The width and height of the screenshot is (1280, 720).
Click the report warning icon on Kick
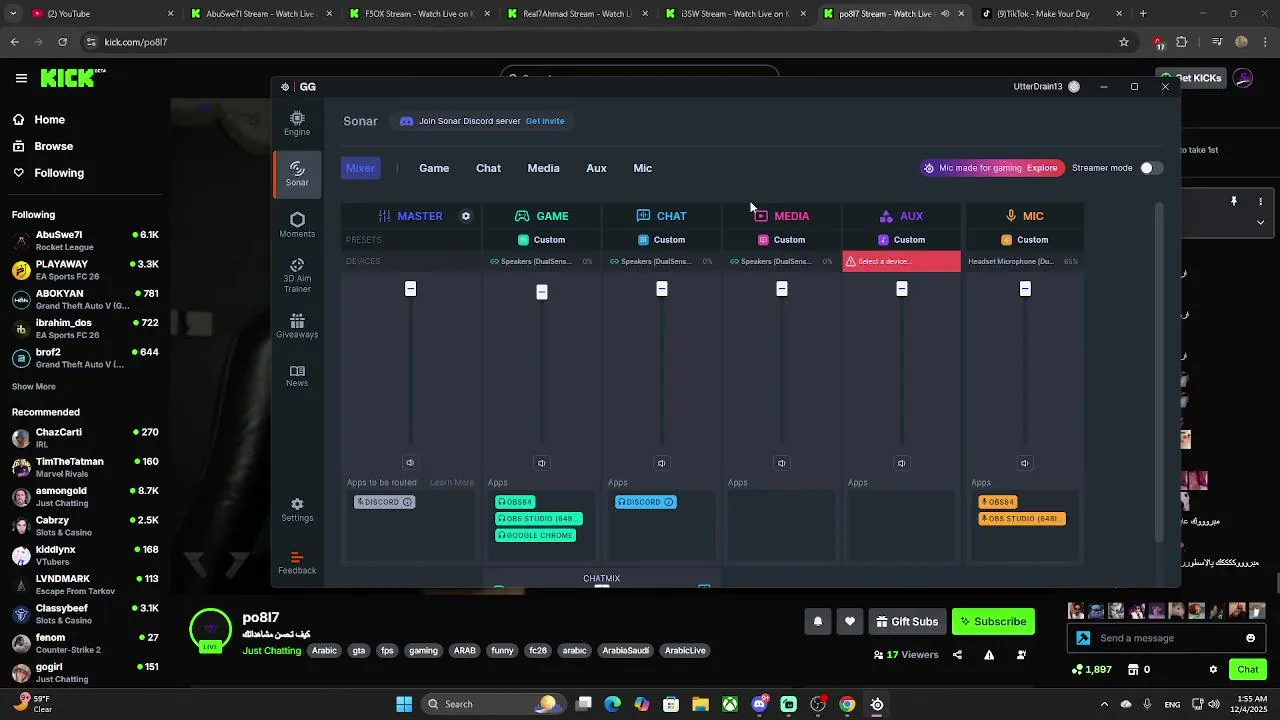coord(989,655)
